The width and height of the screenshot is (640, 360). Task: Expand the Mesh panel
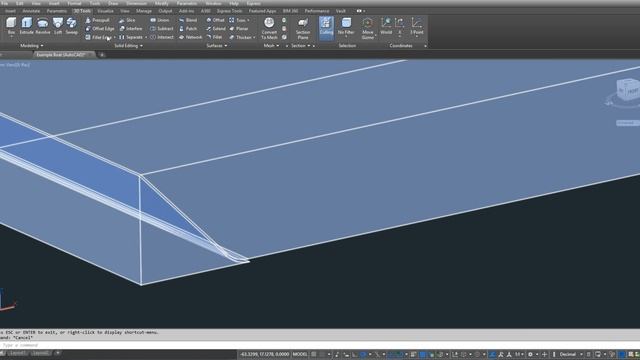point(271,46)
